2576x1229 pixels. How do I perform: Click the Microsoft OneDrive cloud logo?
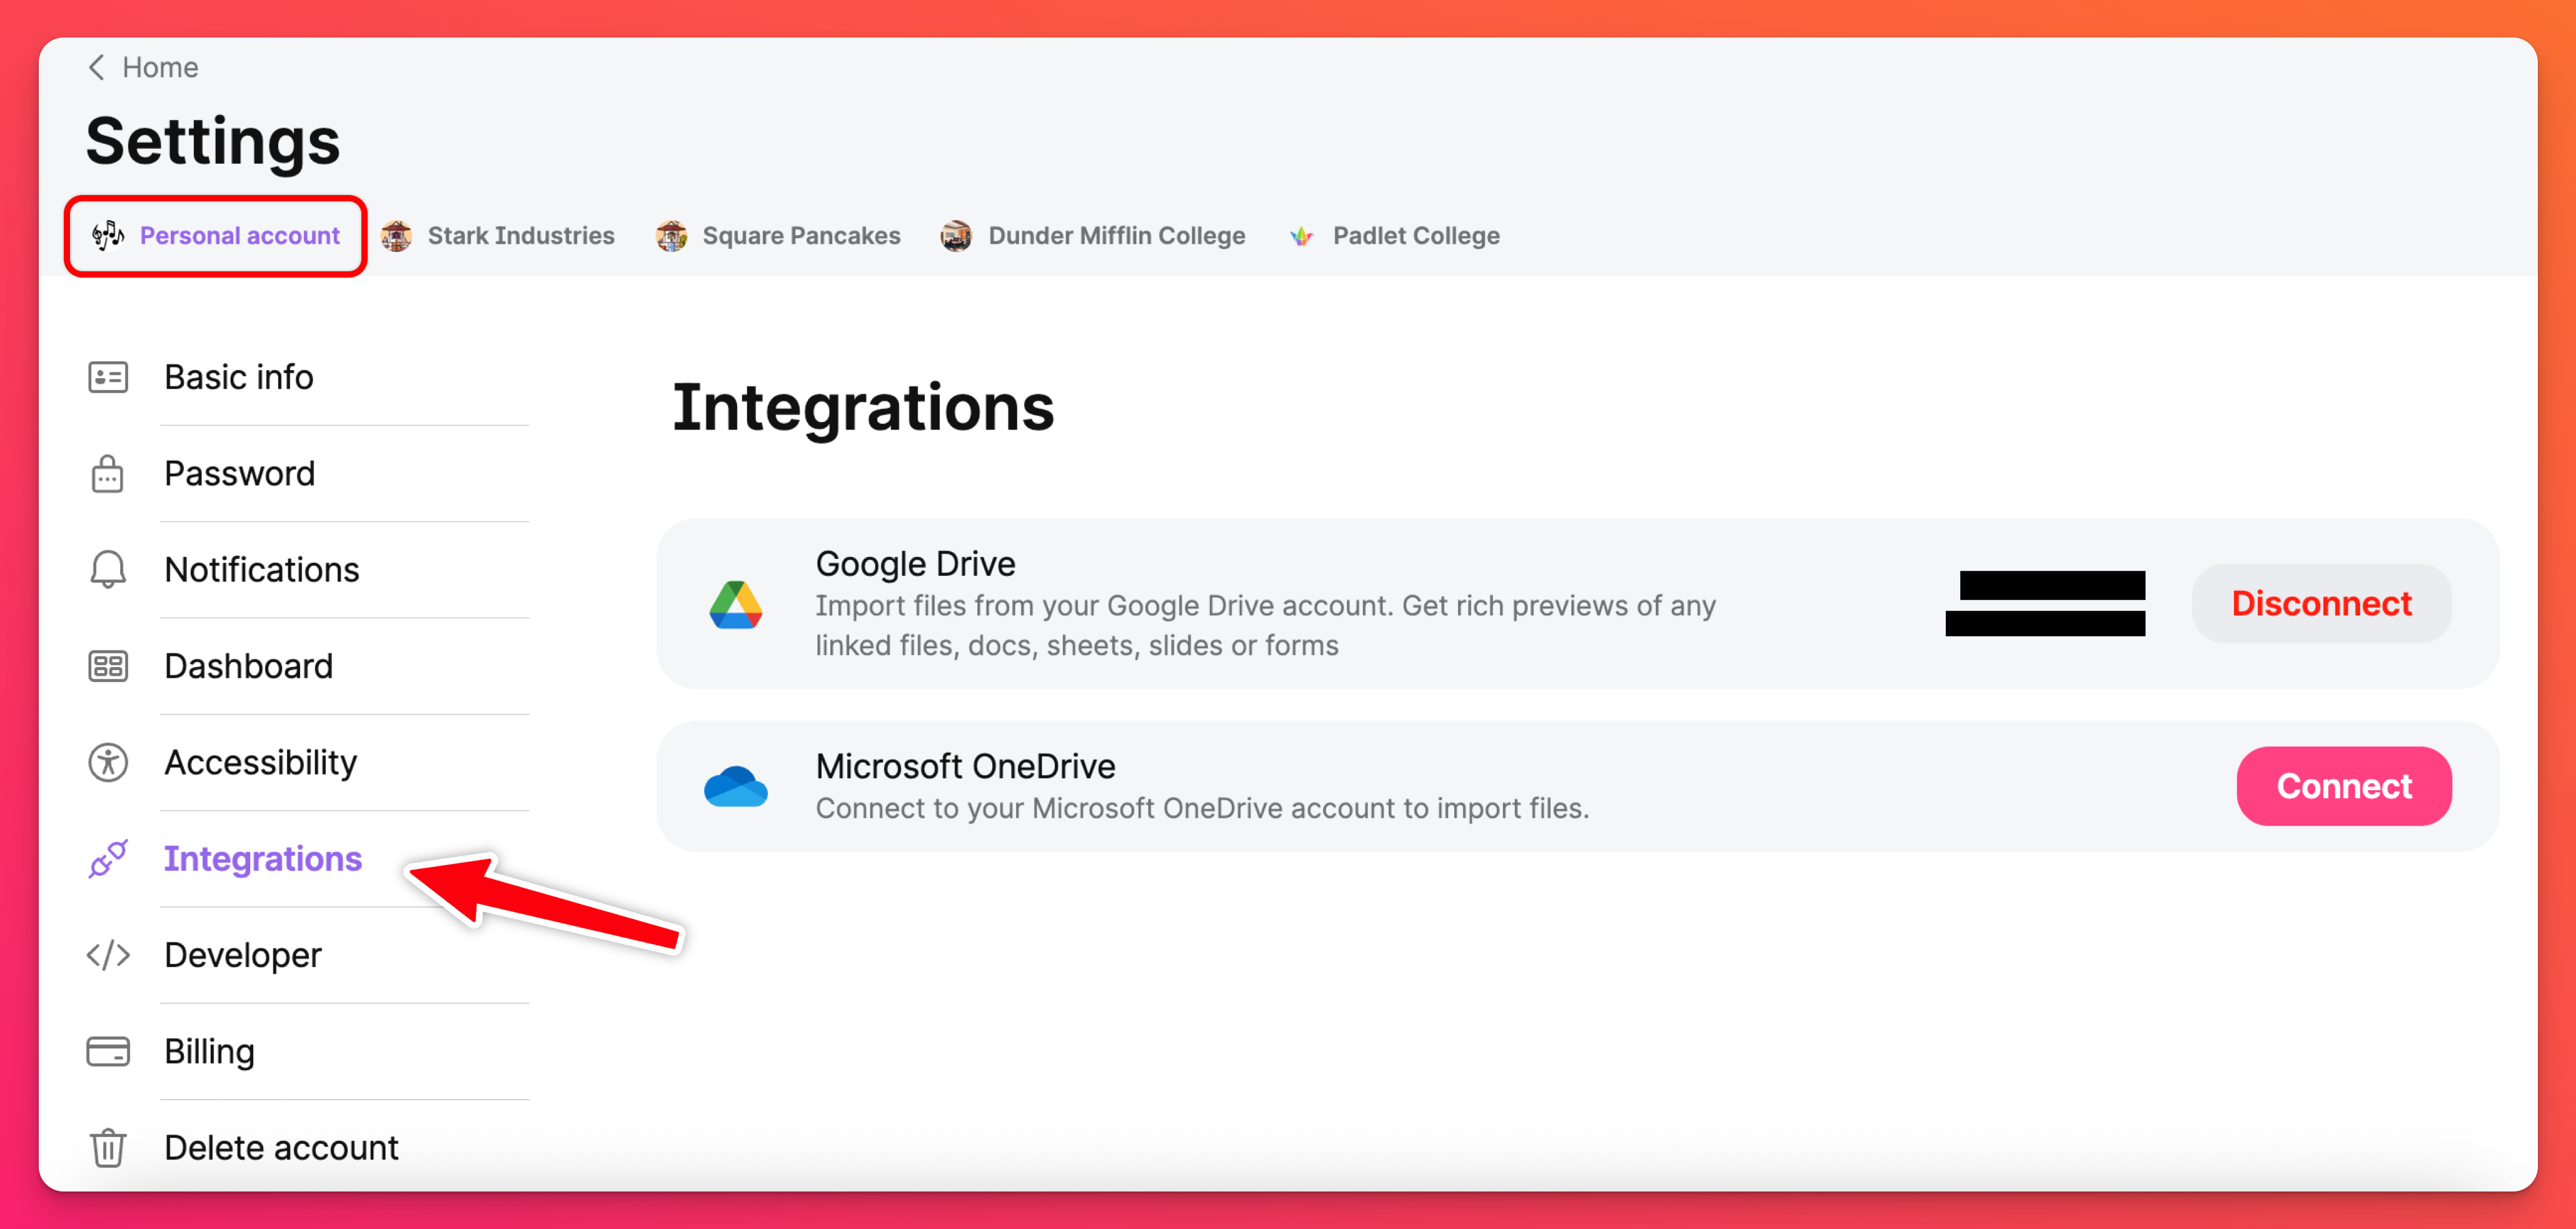click(x=735, y=787)
